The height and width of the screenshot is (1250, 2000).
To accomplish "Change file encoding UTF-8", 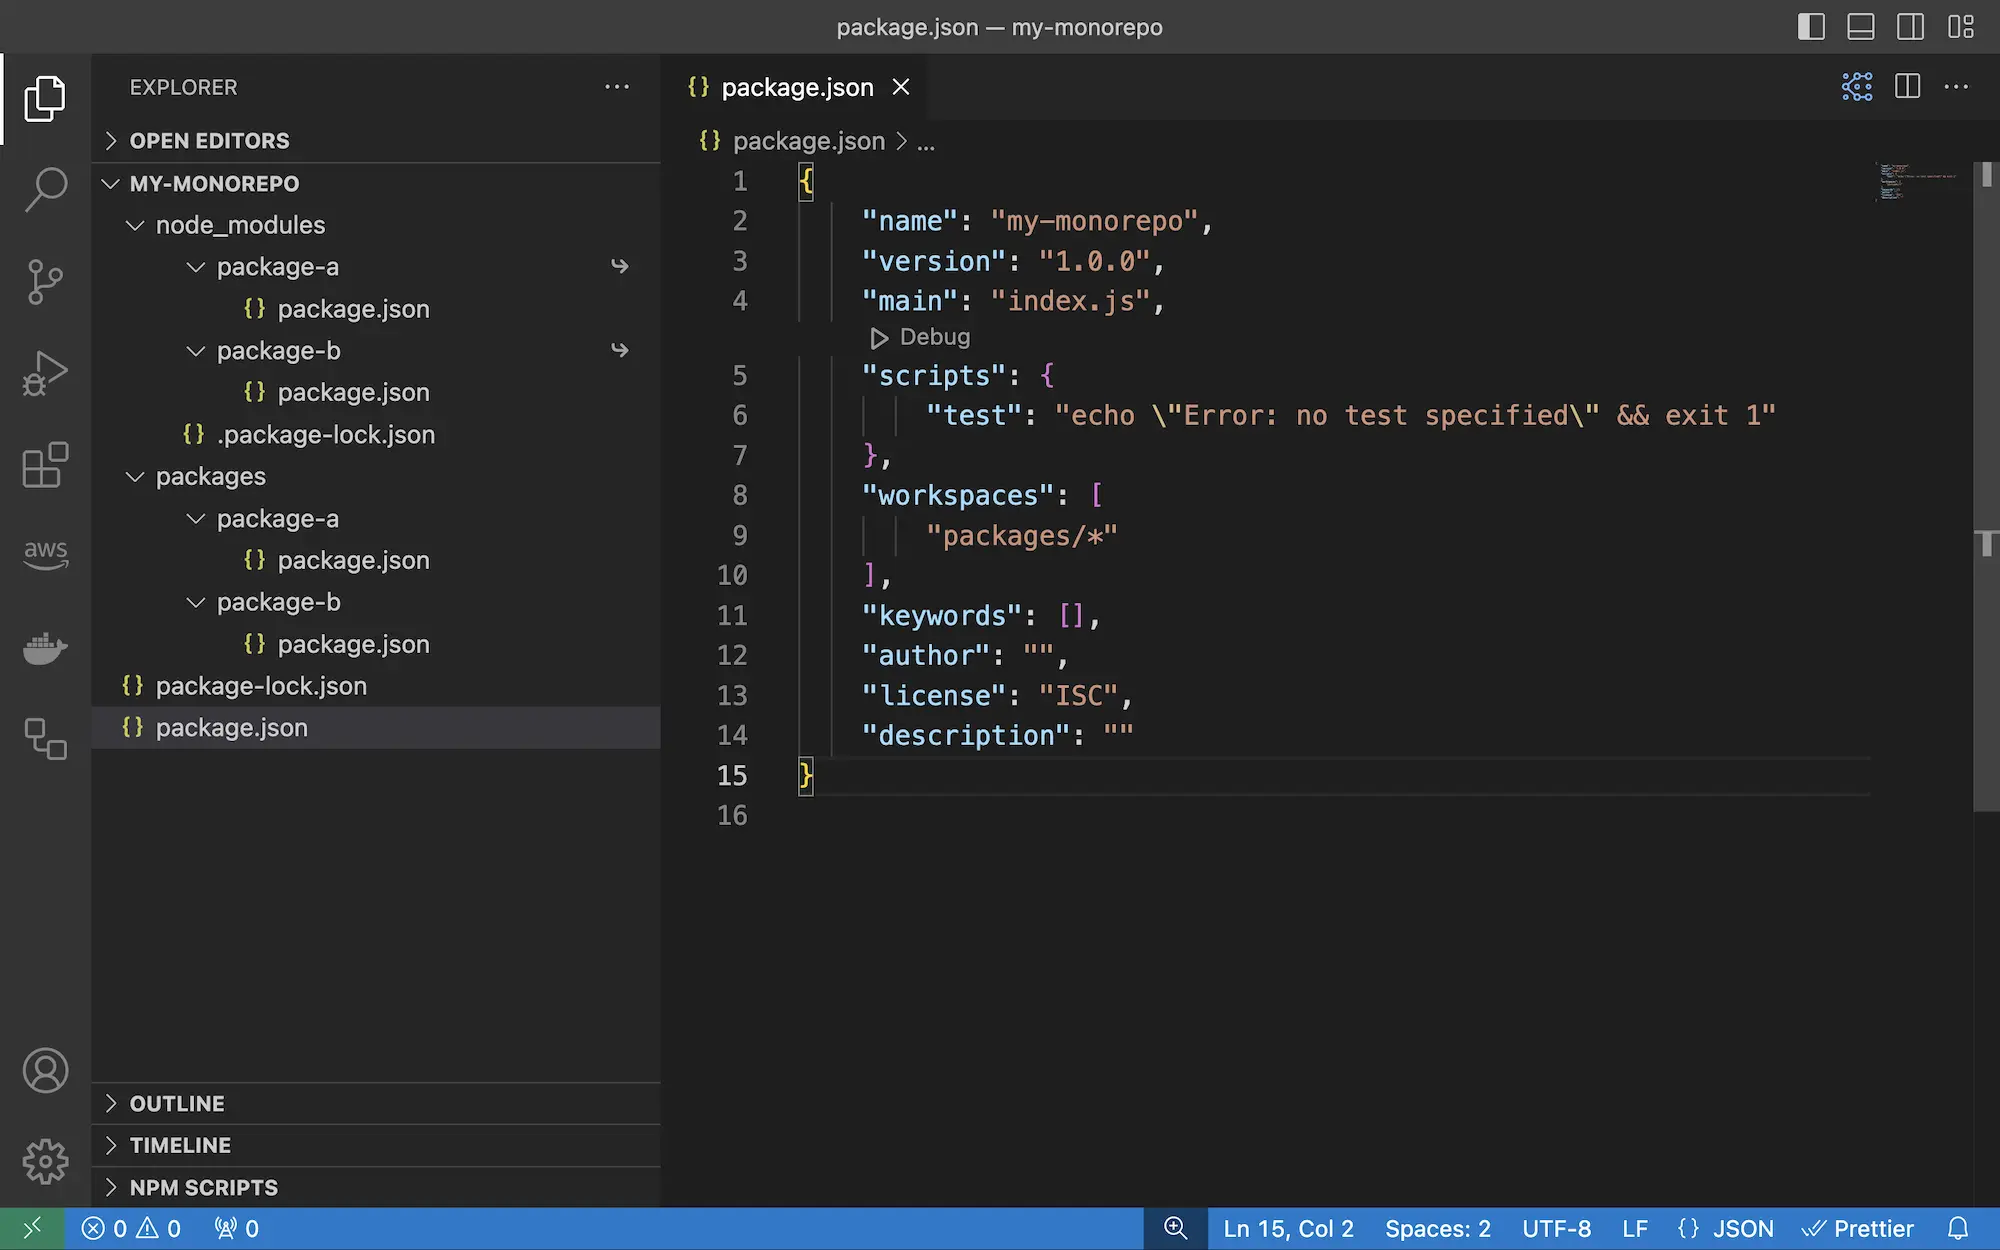I will [1556, 1229].
